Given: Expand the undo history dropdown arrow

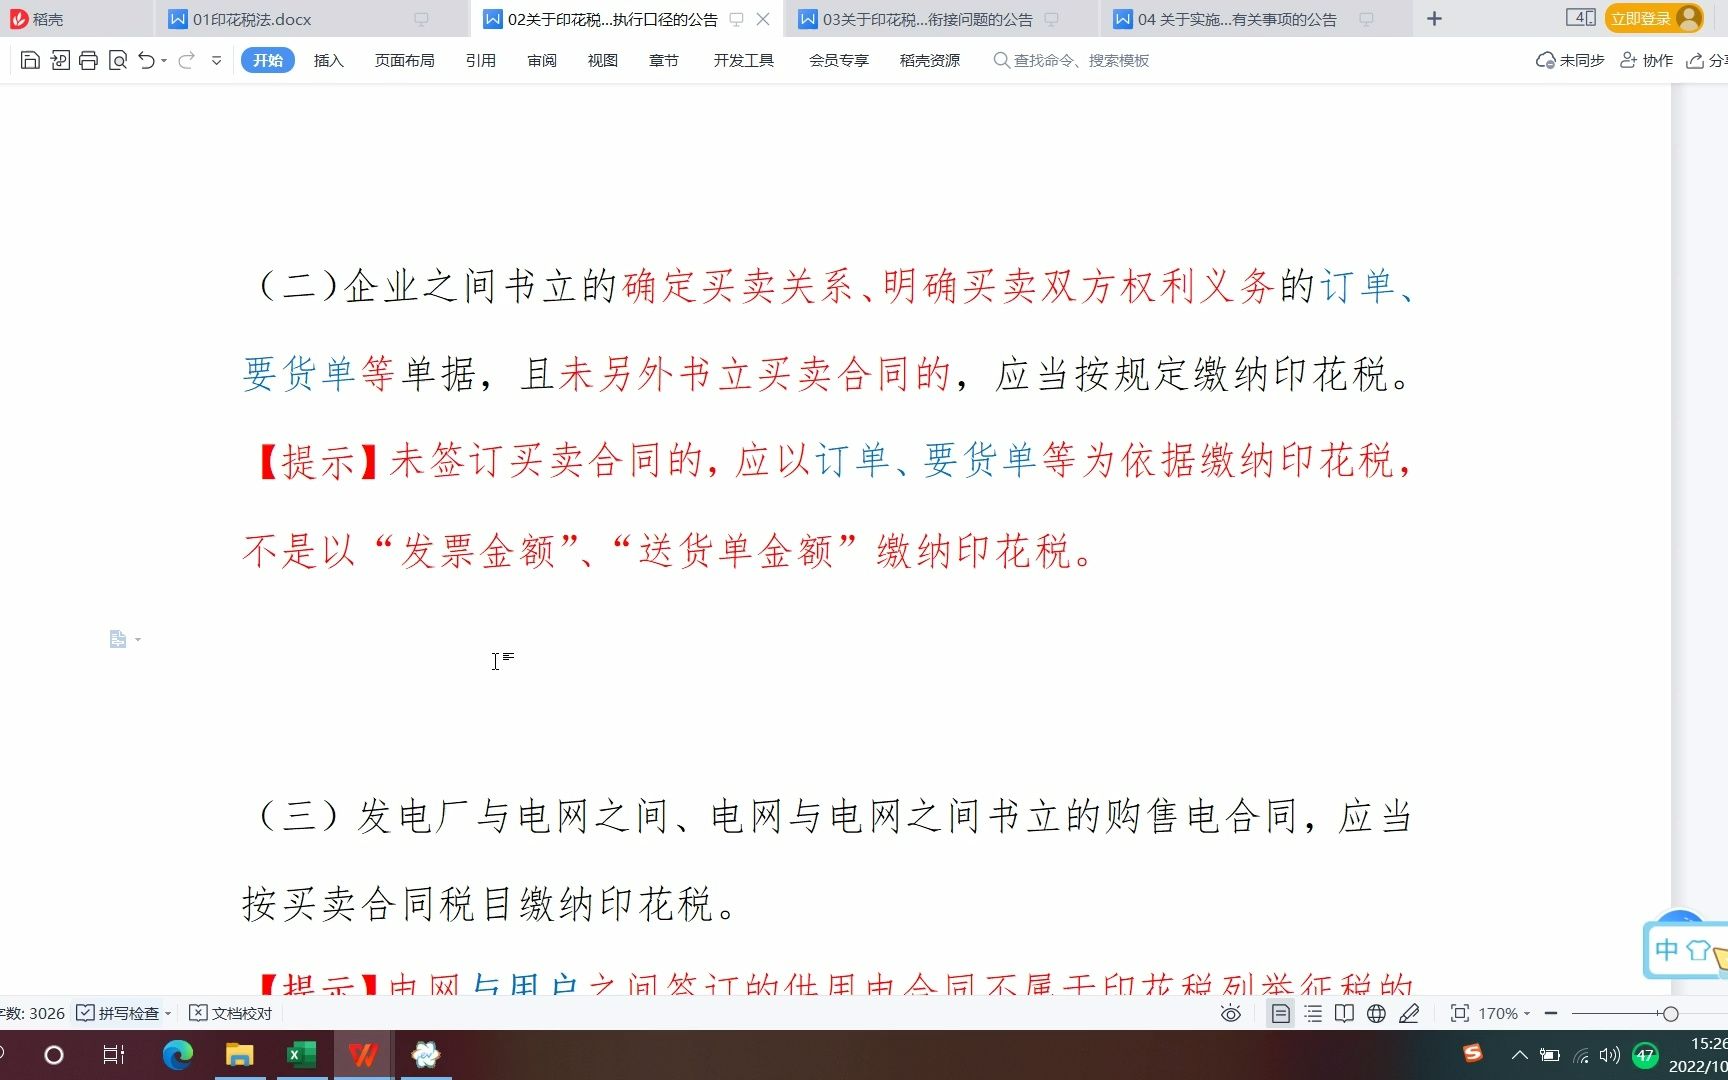Looking at the screenshot, I should 164,61.
